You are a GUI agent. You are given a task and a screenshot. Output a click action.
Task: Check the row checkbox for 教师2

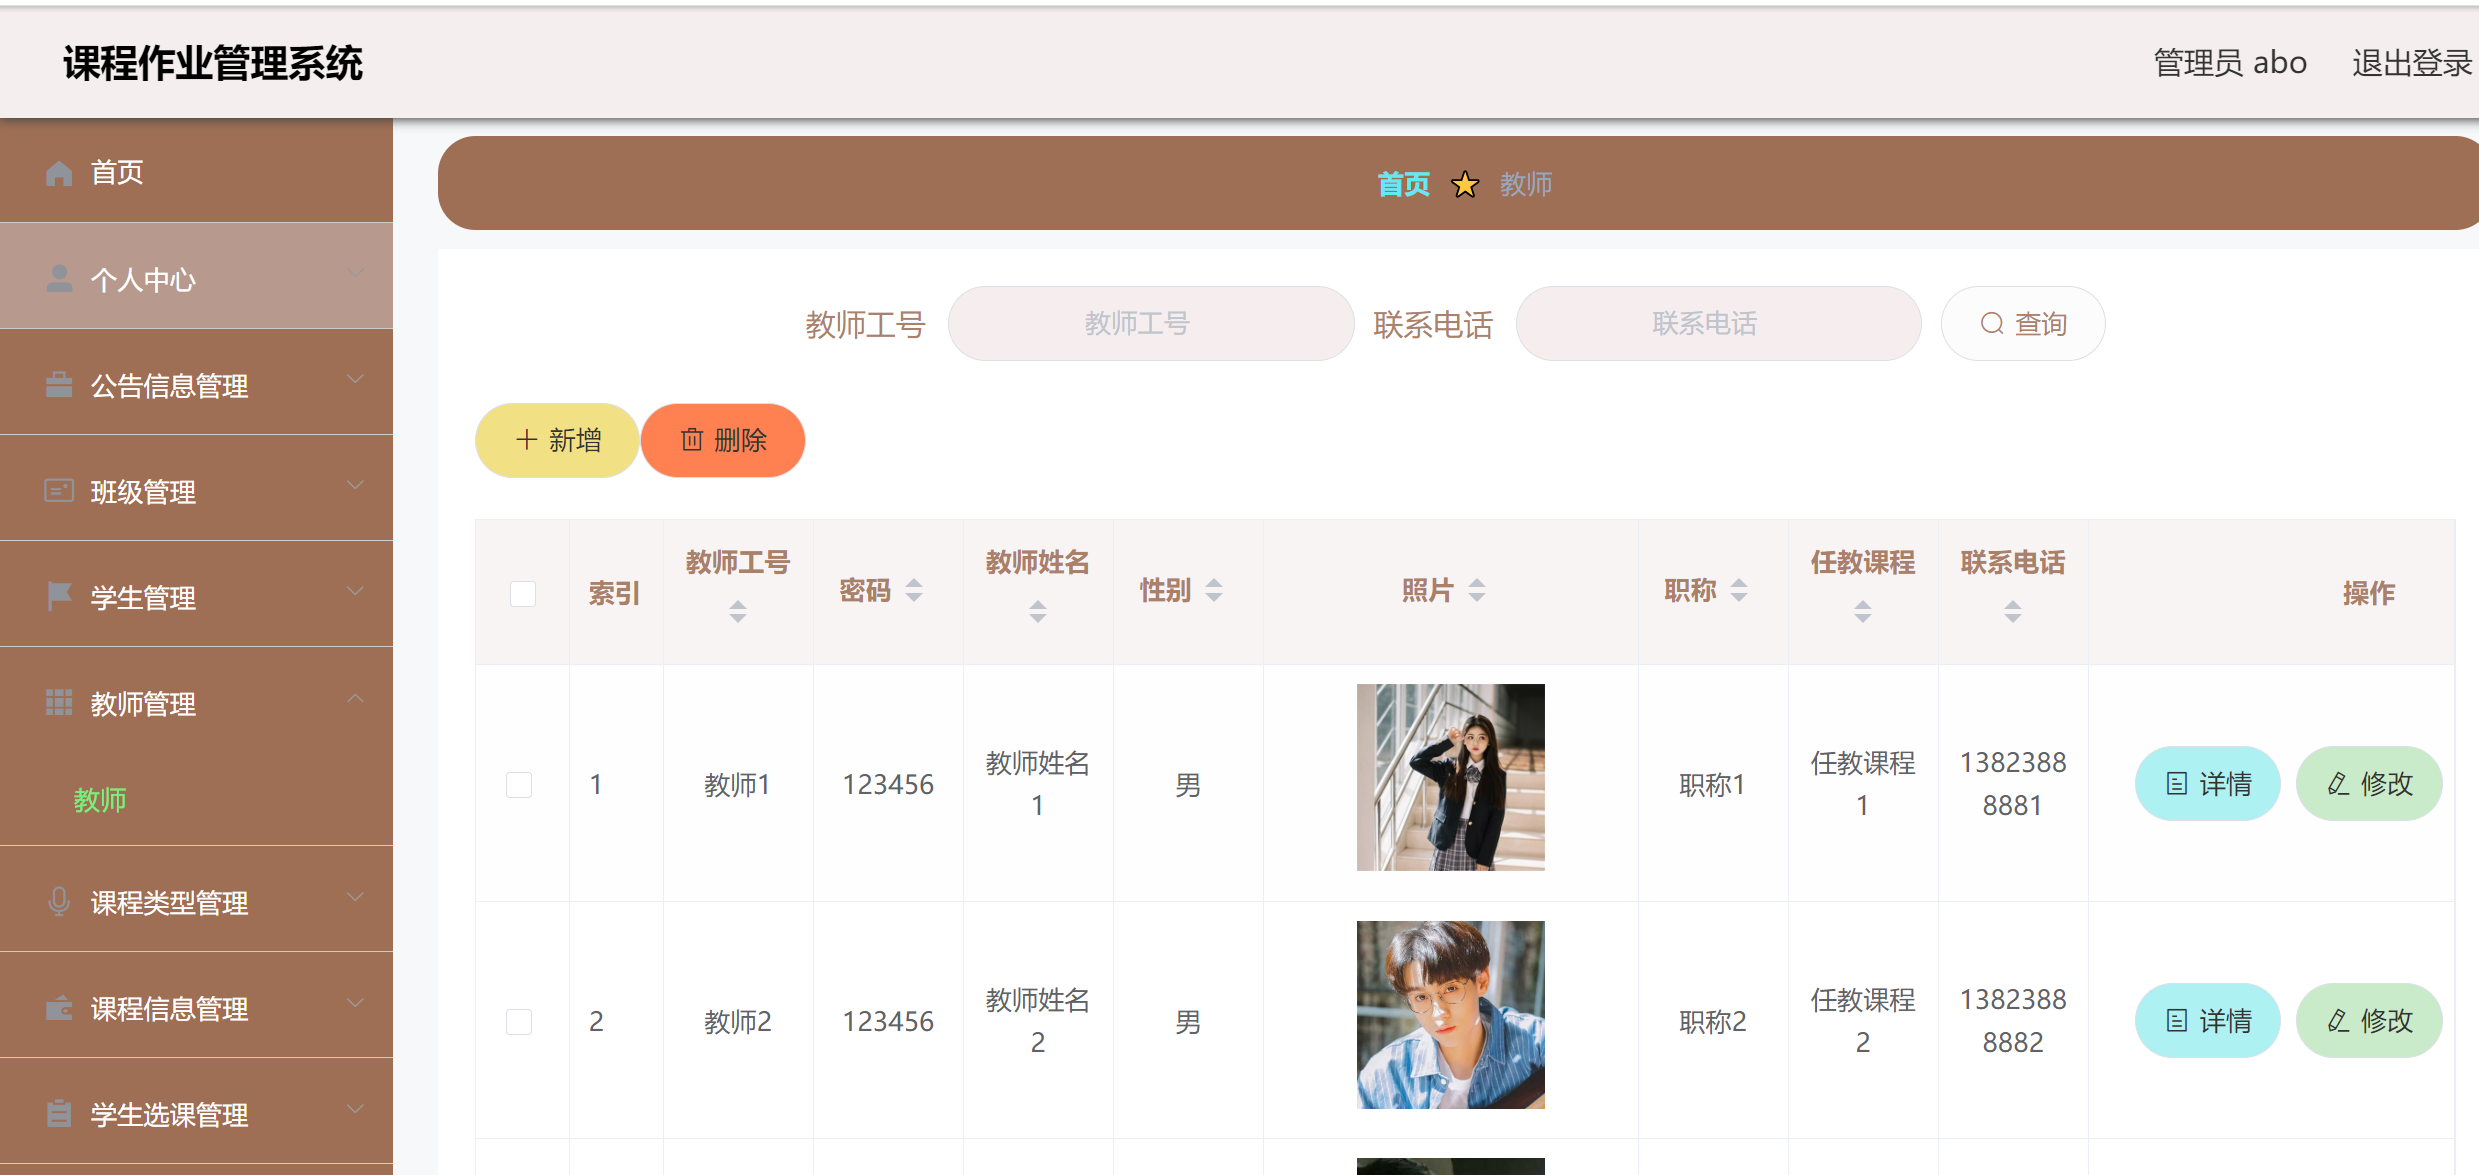(518, 1021)
